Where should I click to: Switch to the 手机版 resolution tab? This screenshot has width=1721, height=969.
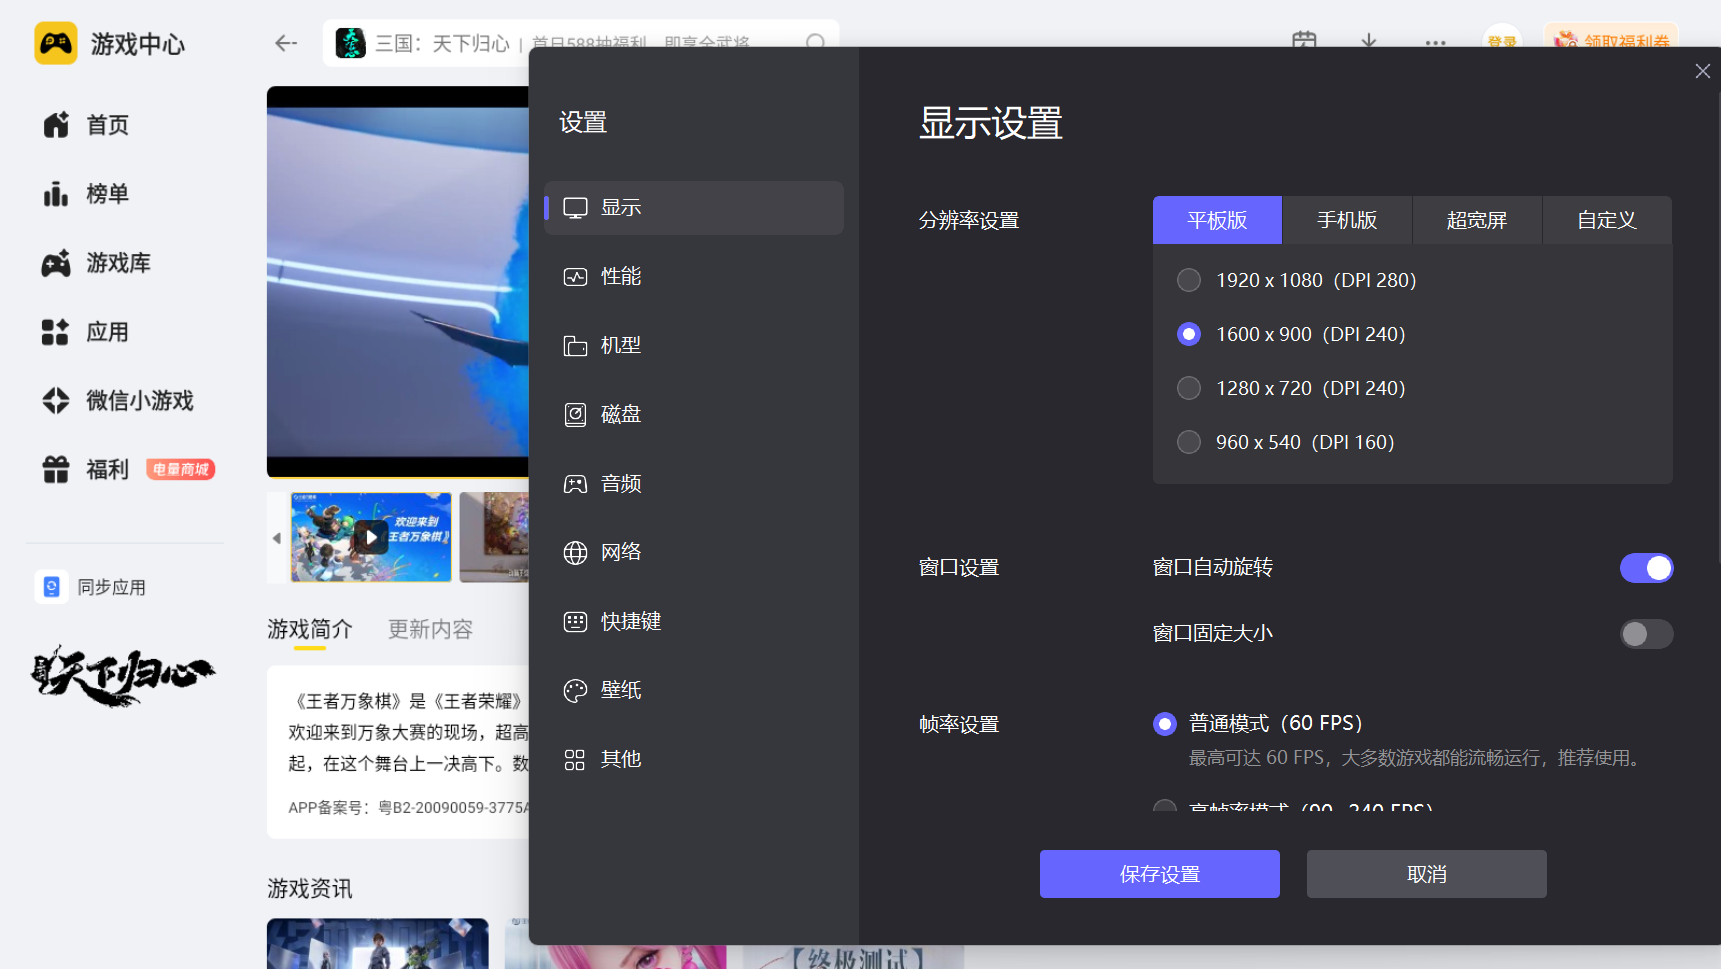[1346, 221]
